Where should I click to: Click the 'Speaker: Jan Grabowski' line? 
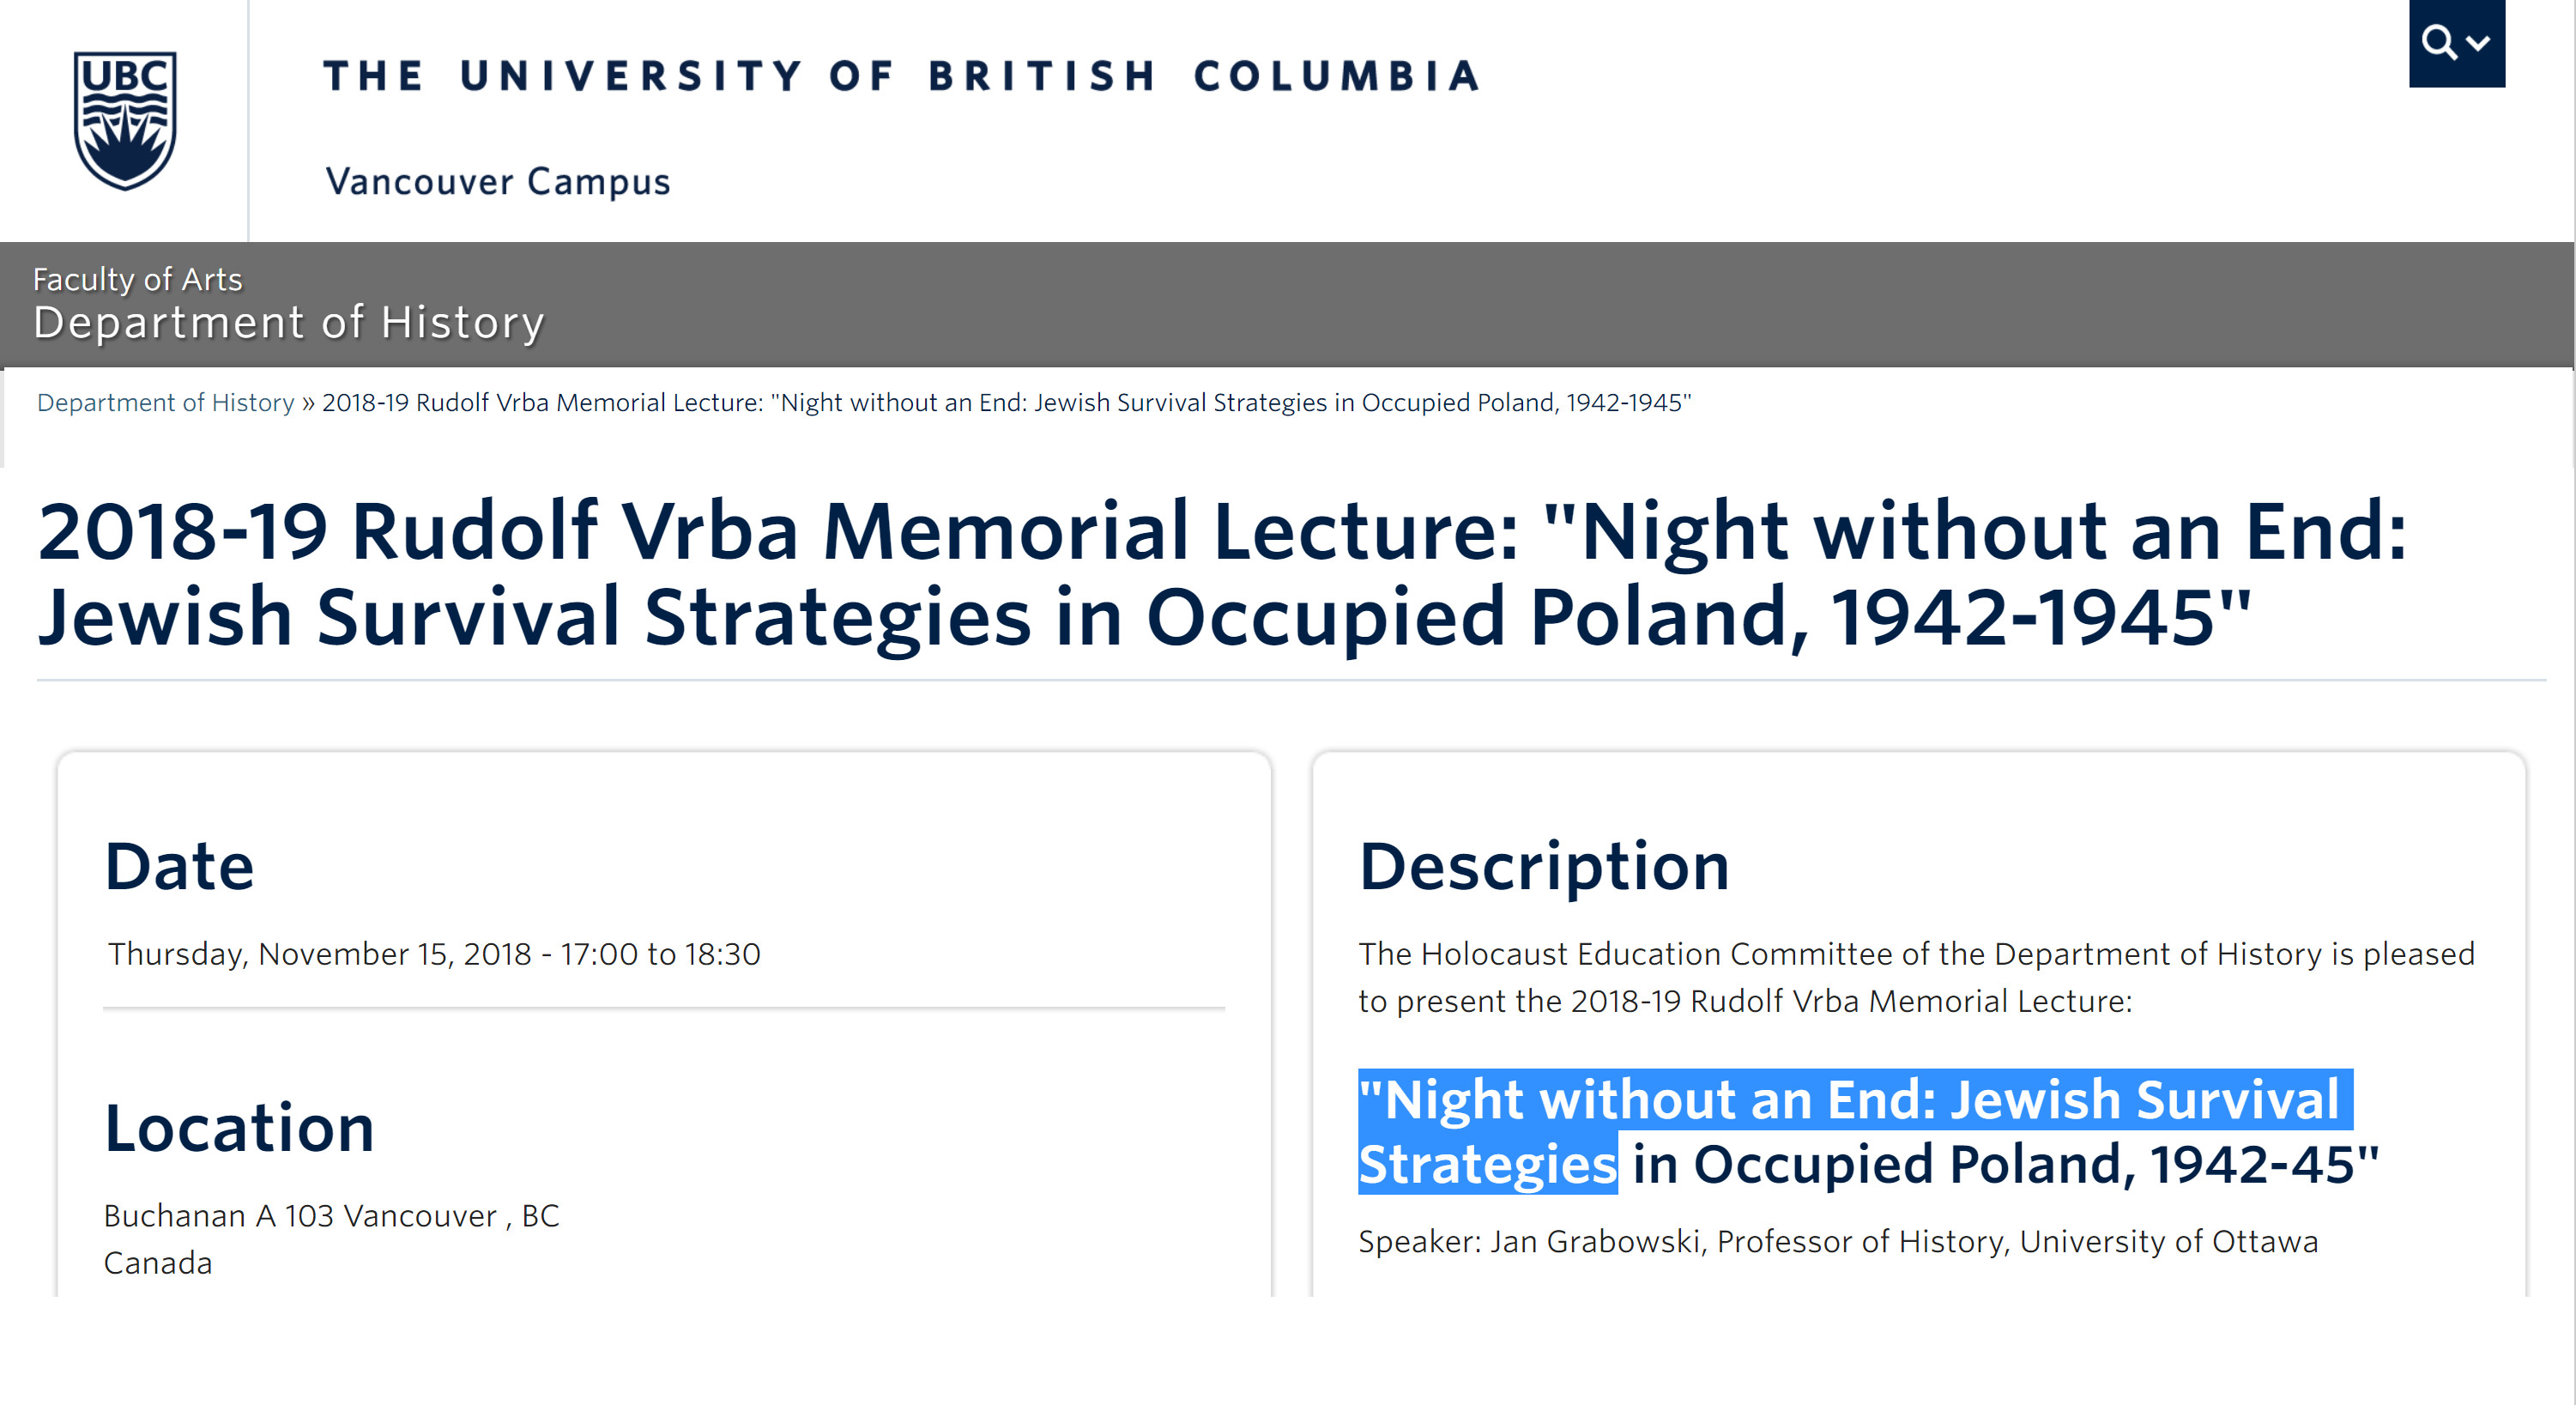point(1838,1241)
